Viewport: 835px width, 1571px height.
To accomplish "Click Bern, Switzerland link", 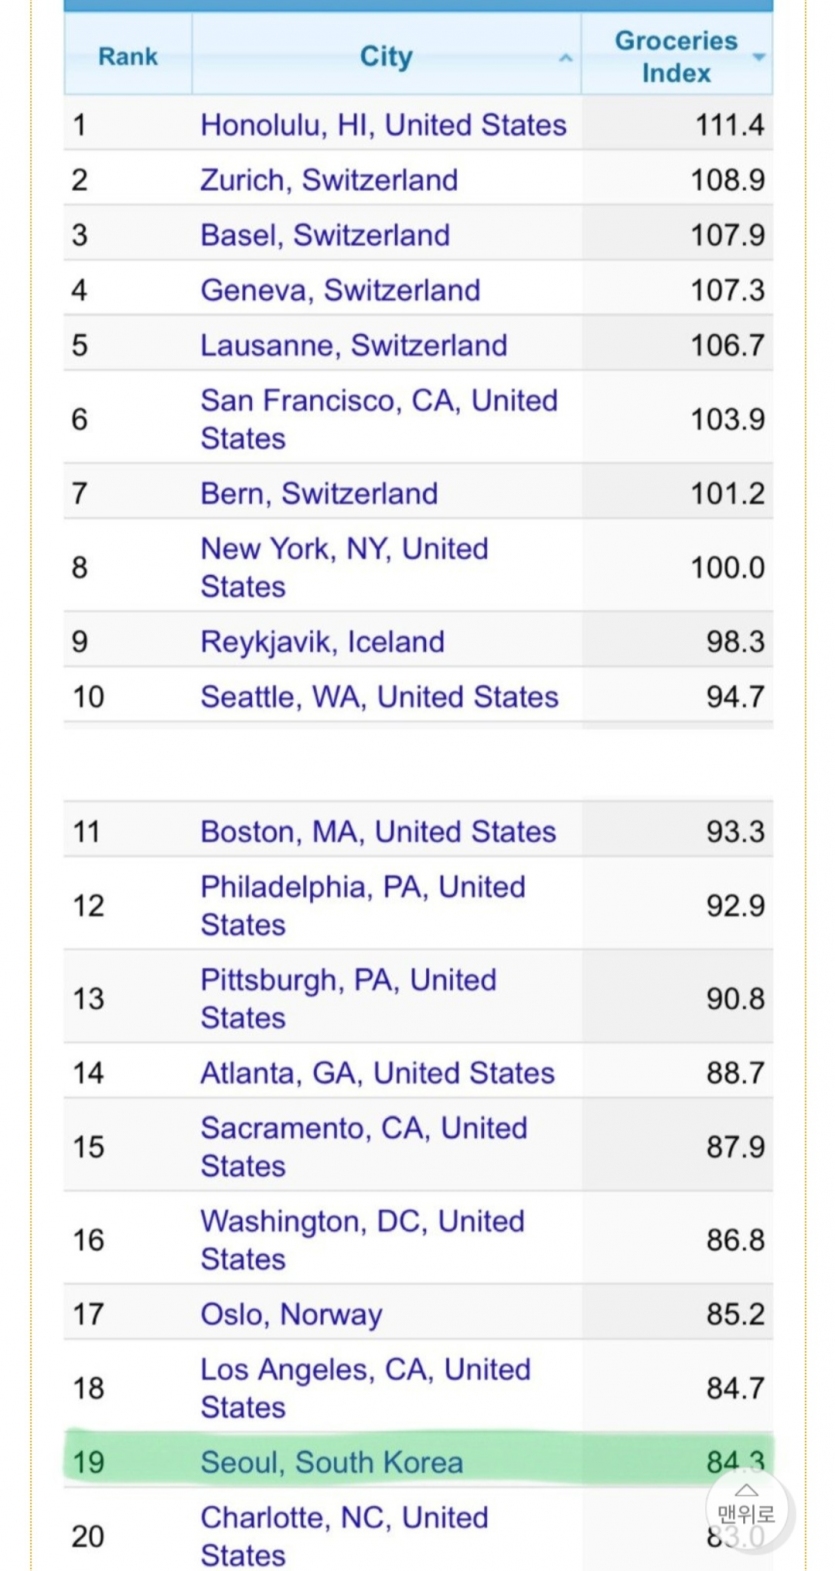I will click(319, 493).
